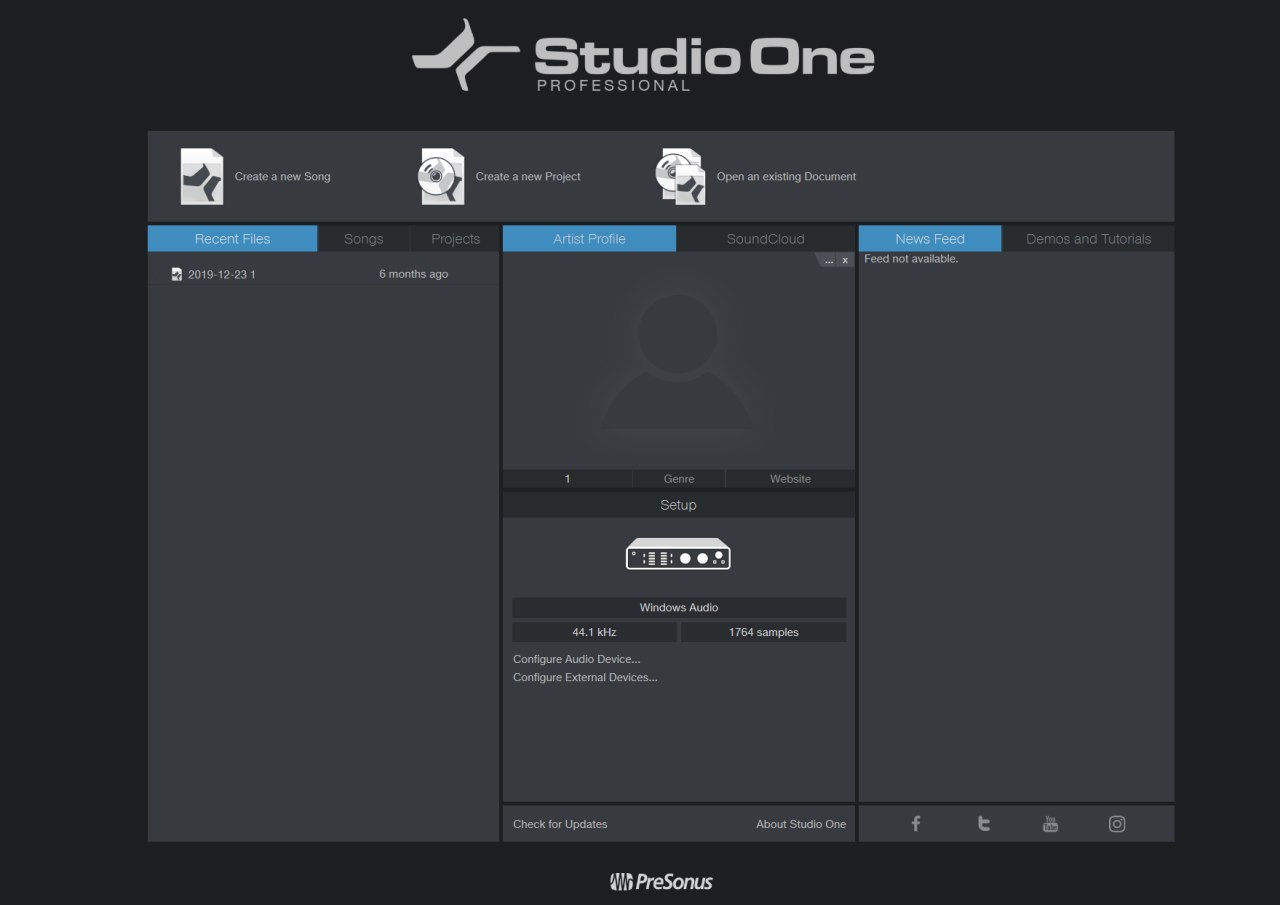
Task: Click Check for Updates
Action: click(560, 824)
